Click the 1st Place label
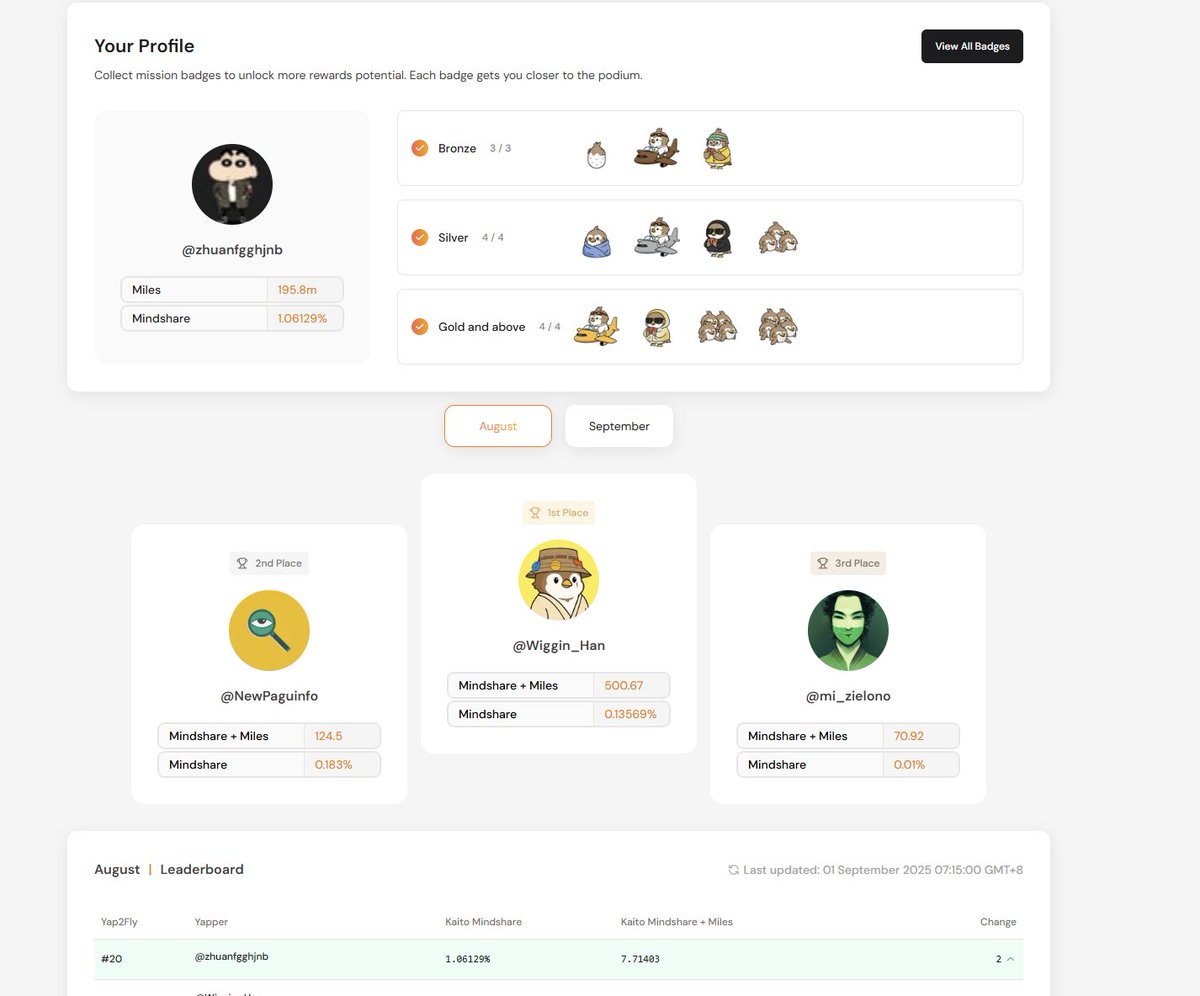Image resolution: width=1200 pixels, height=996 pixels. 567,513
